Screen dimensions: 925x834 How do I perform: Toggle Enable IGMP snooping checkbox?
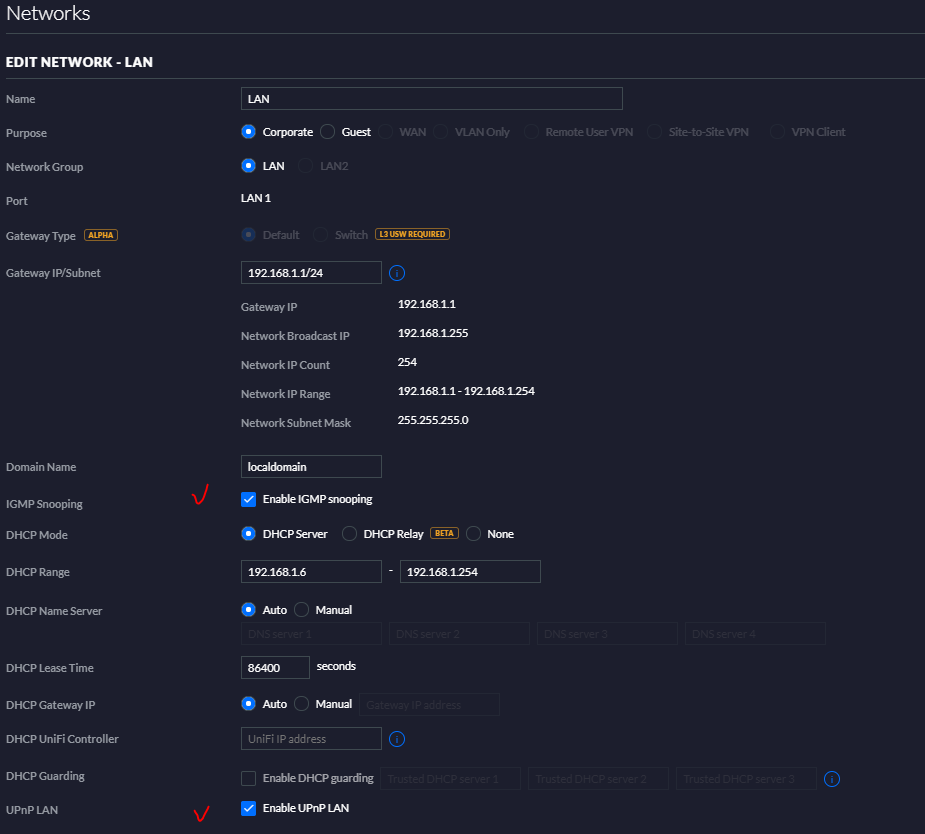click(x=248, y=500)
